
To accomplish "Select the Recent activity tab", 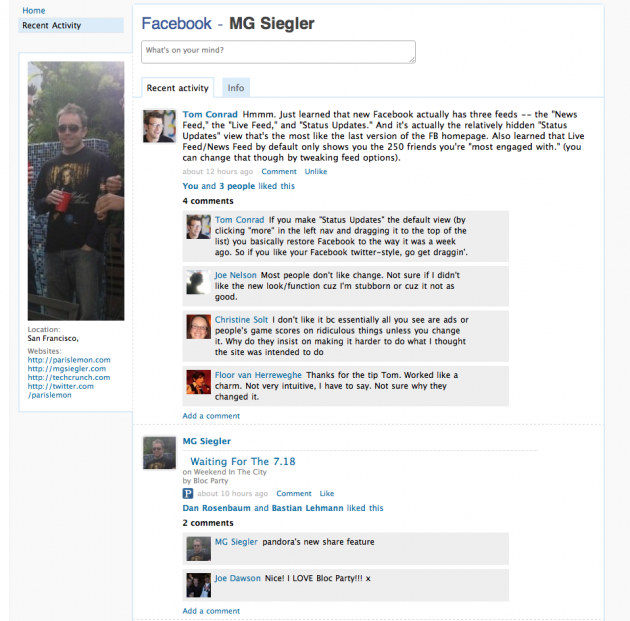I will 178,88.
